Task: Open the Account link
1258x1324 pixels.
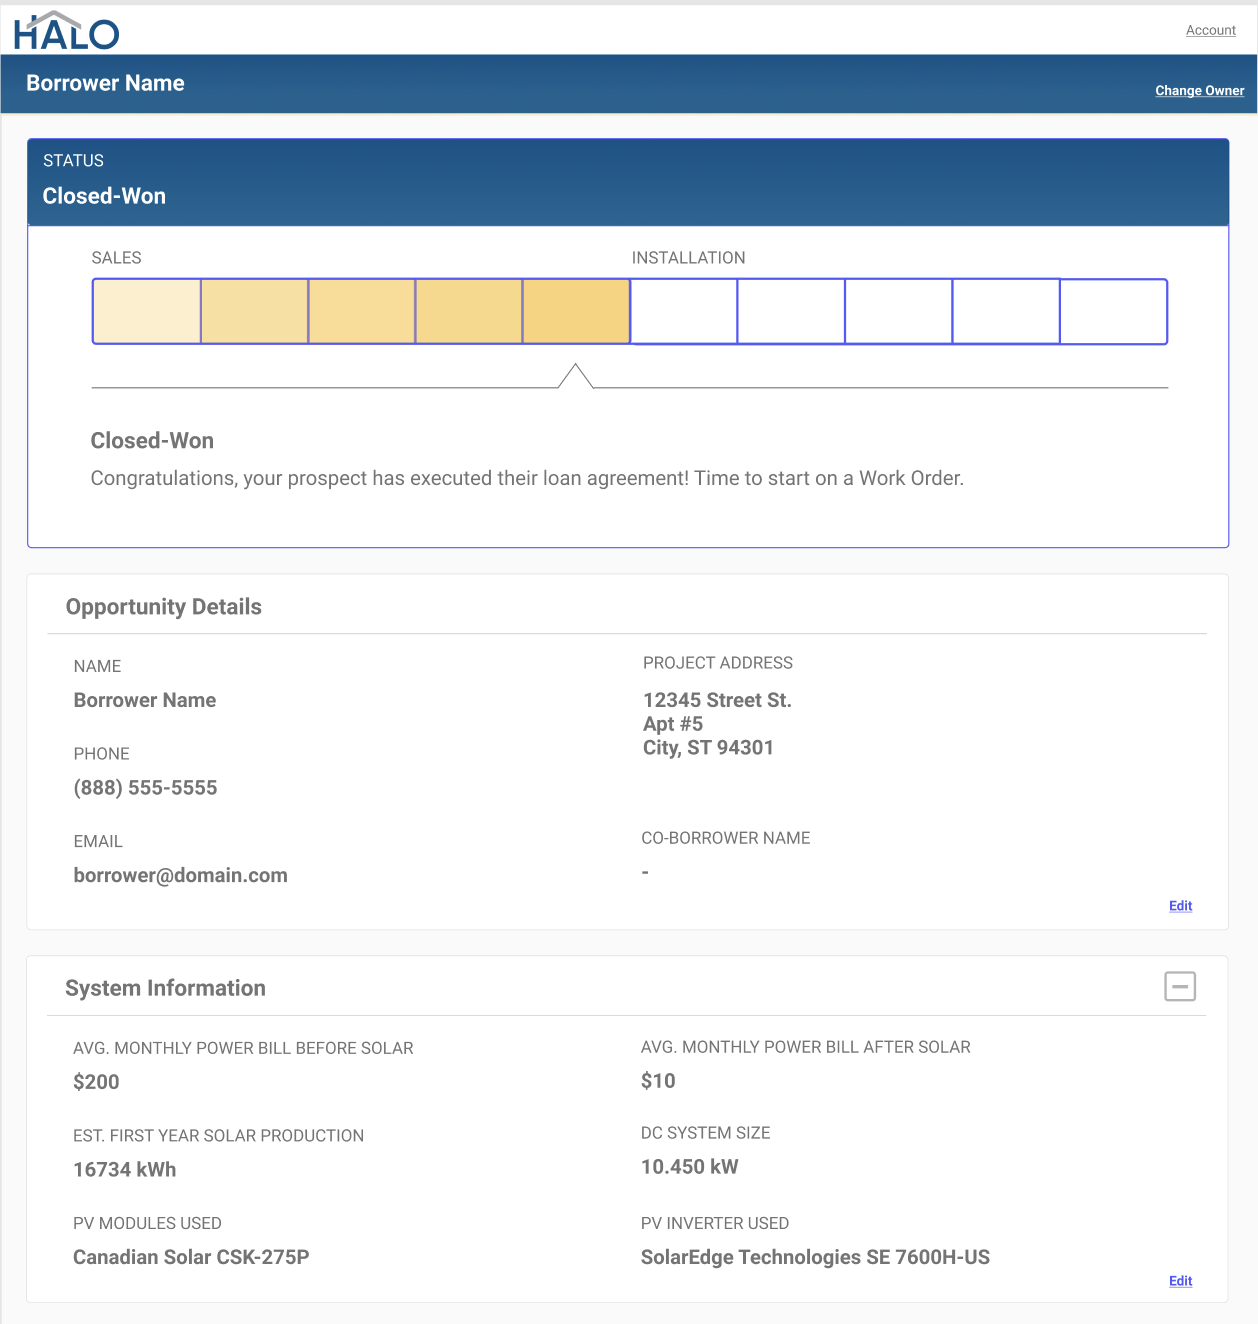Action: [1210, 30]
